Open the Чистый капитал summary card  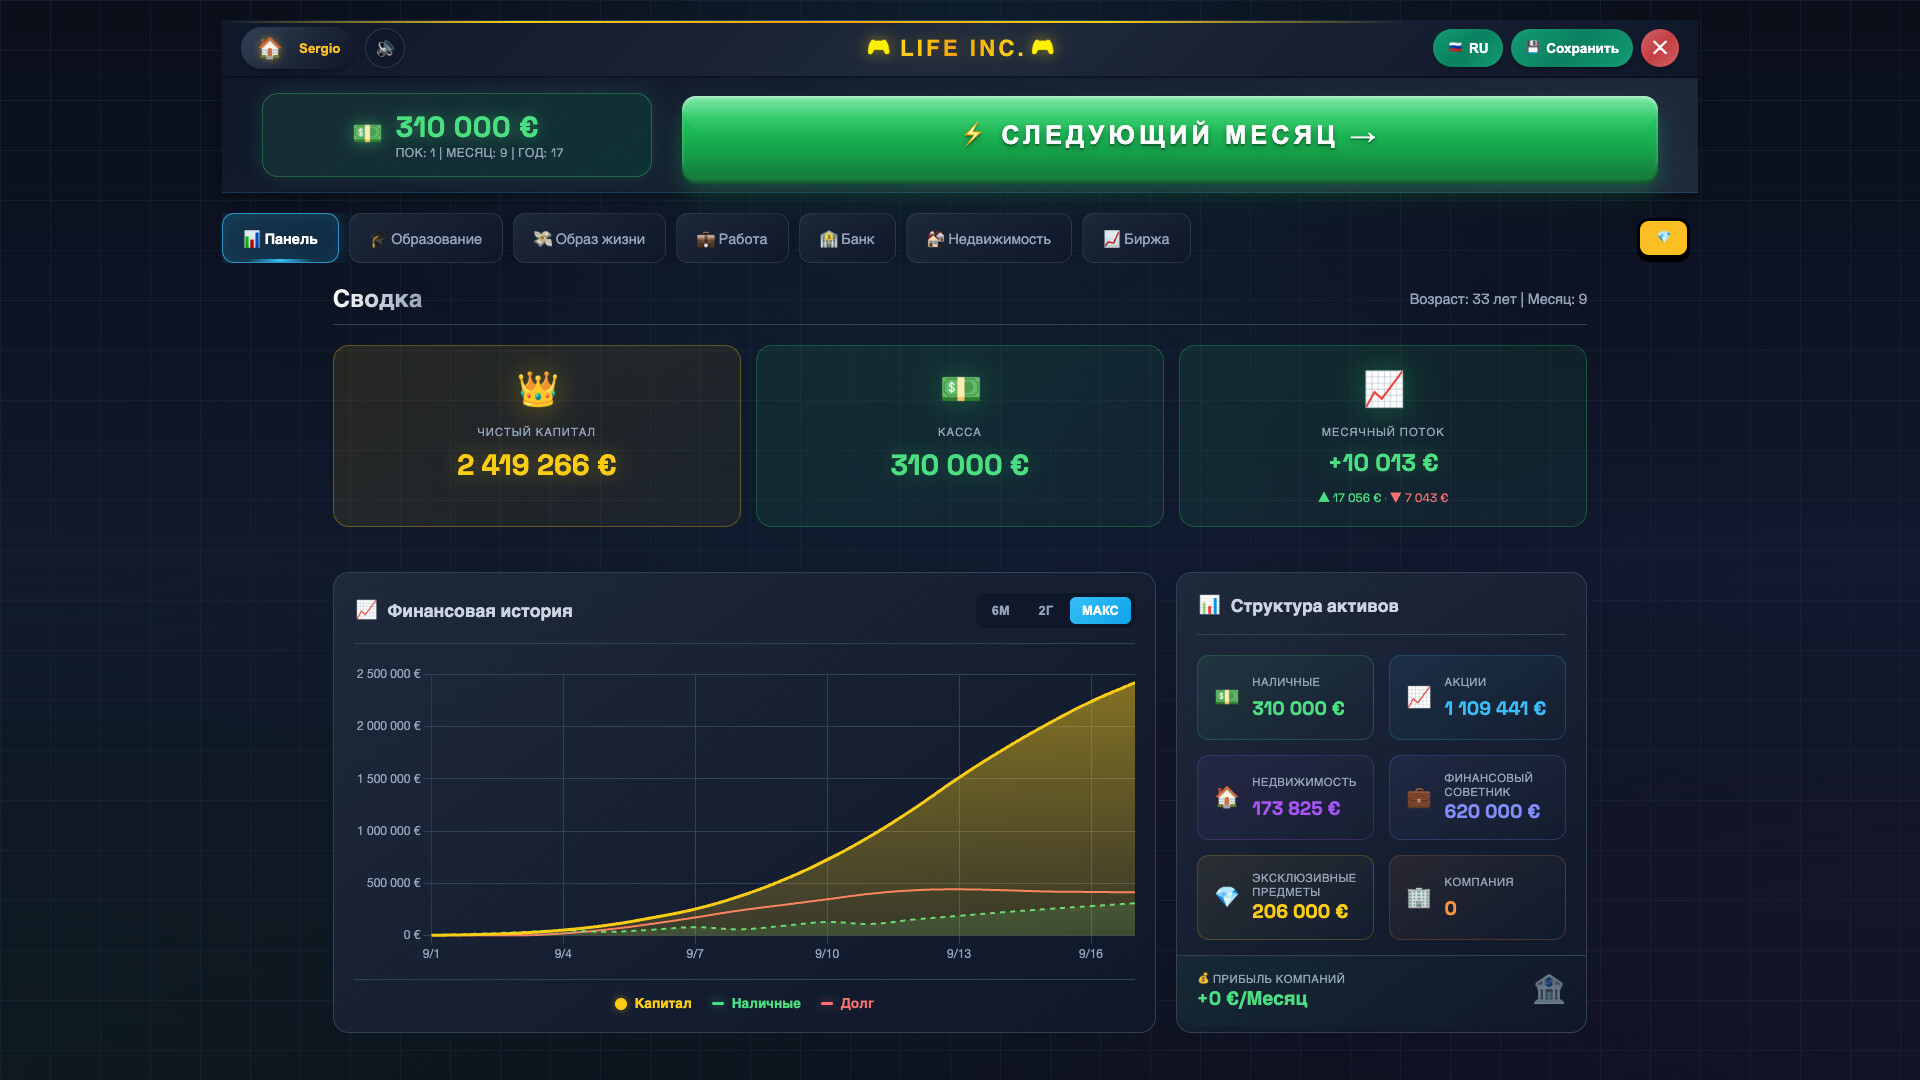[x=537, y=436]
